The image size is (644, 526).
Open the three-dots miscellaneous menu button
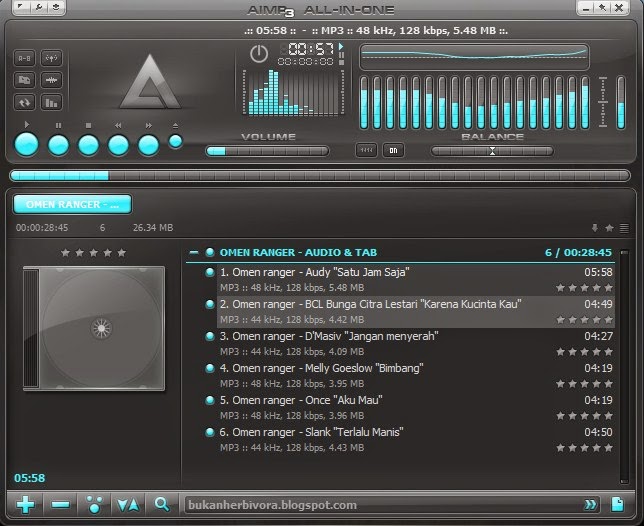[x=94, y=505]
